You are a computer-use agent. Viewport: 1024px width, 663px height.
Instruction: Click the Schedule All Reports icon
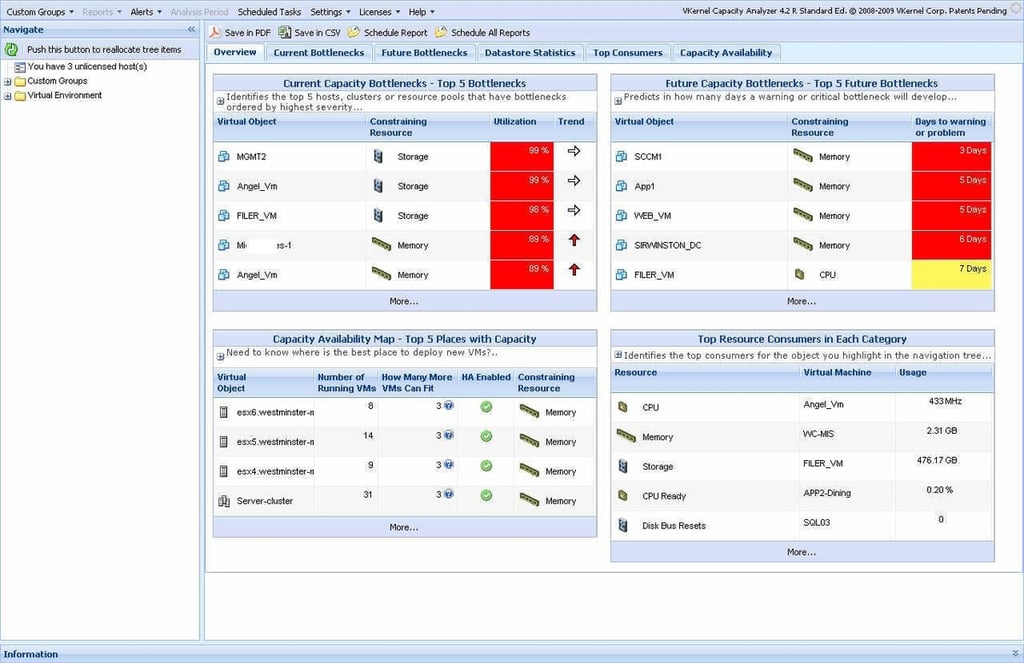click(x=441, y=32)
